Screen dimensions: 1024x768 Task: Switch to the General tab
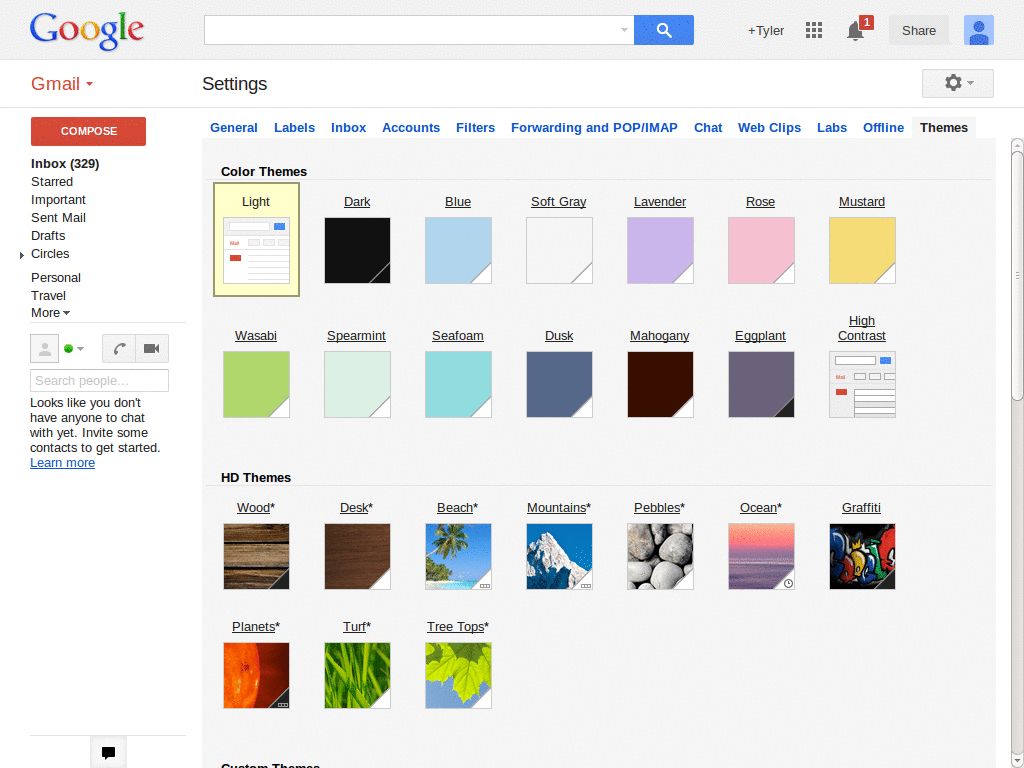[x=234, y=127]
